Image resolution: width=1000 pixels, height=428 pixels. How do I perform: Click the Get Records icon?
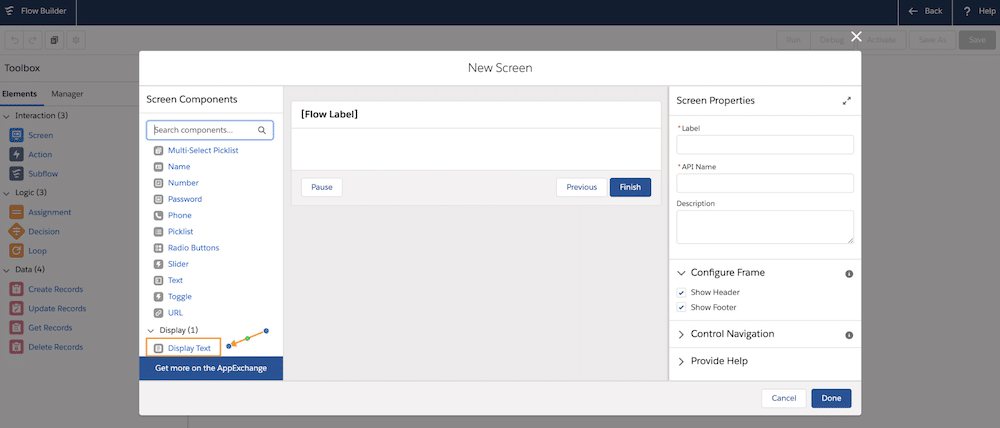point(17,328)
